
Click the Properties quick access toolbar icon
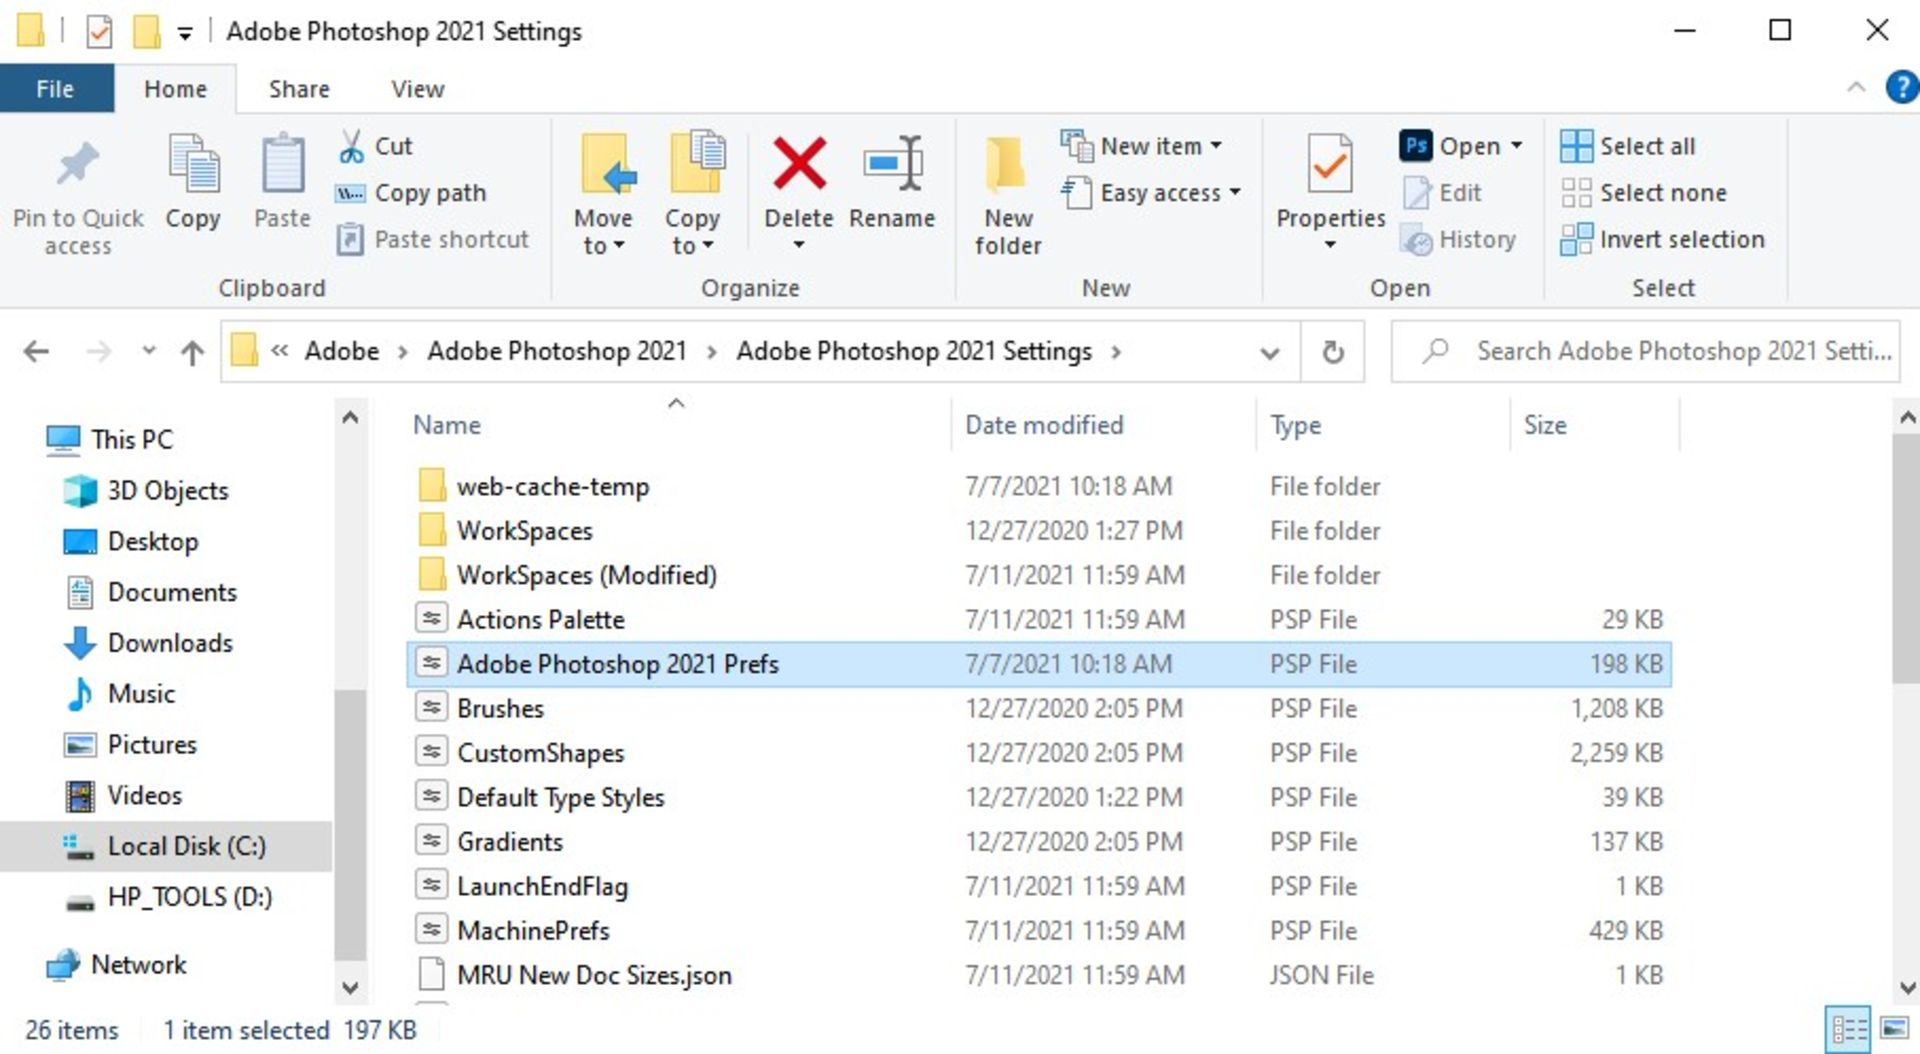pos(99,32)
